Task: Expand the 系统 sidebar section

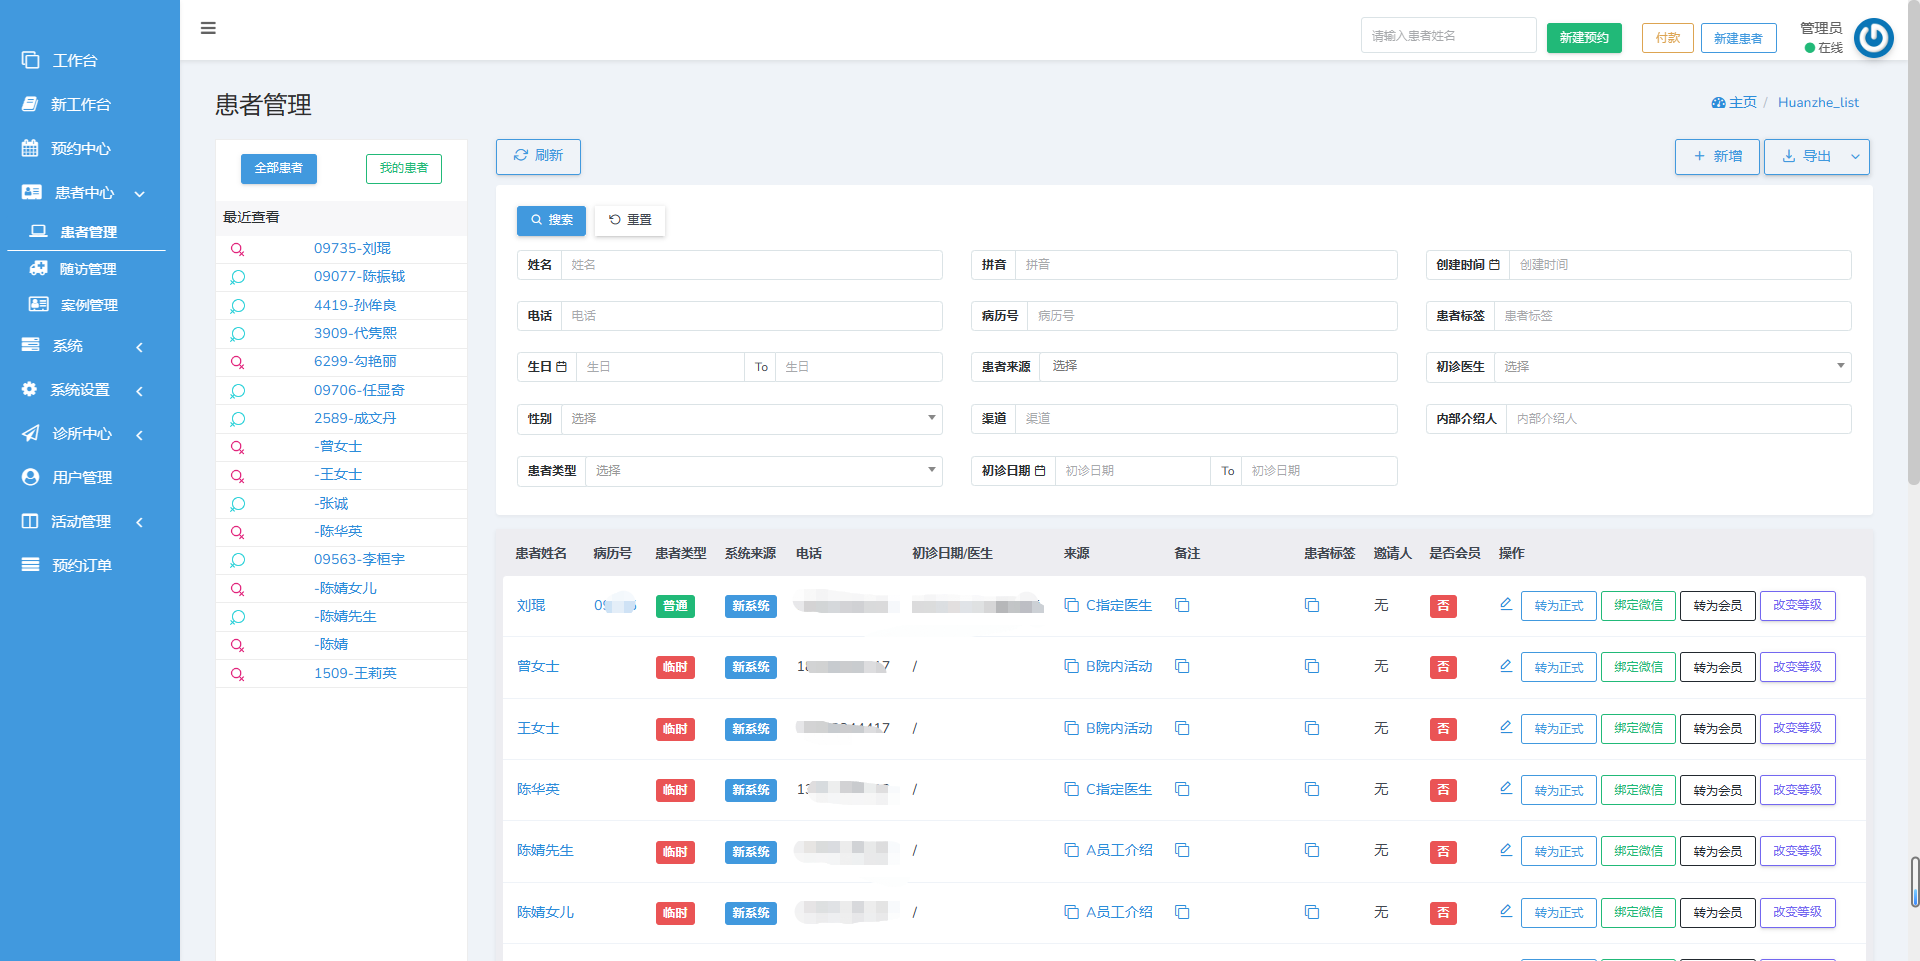Action: pos(84,346)
